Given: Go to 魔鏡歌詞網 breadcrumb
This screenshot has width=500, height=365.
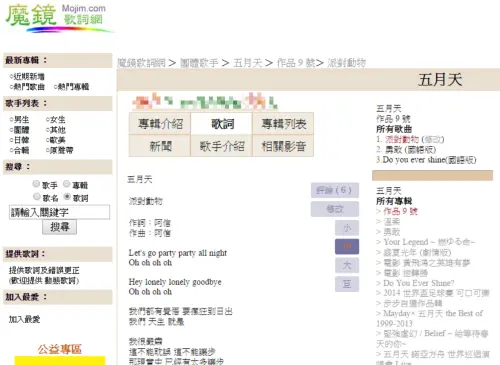Looking at the screenshot, I should tap(141, 63).
